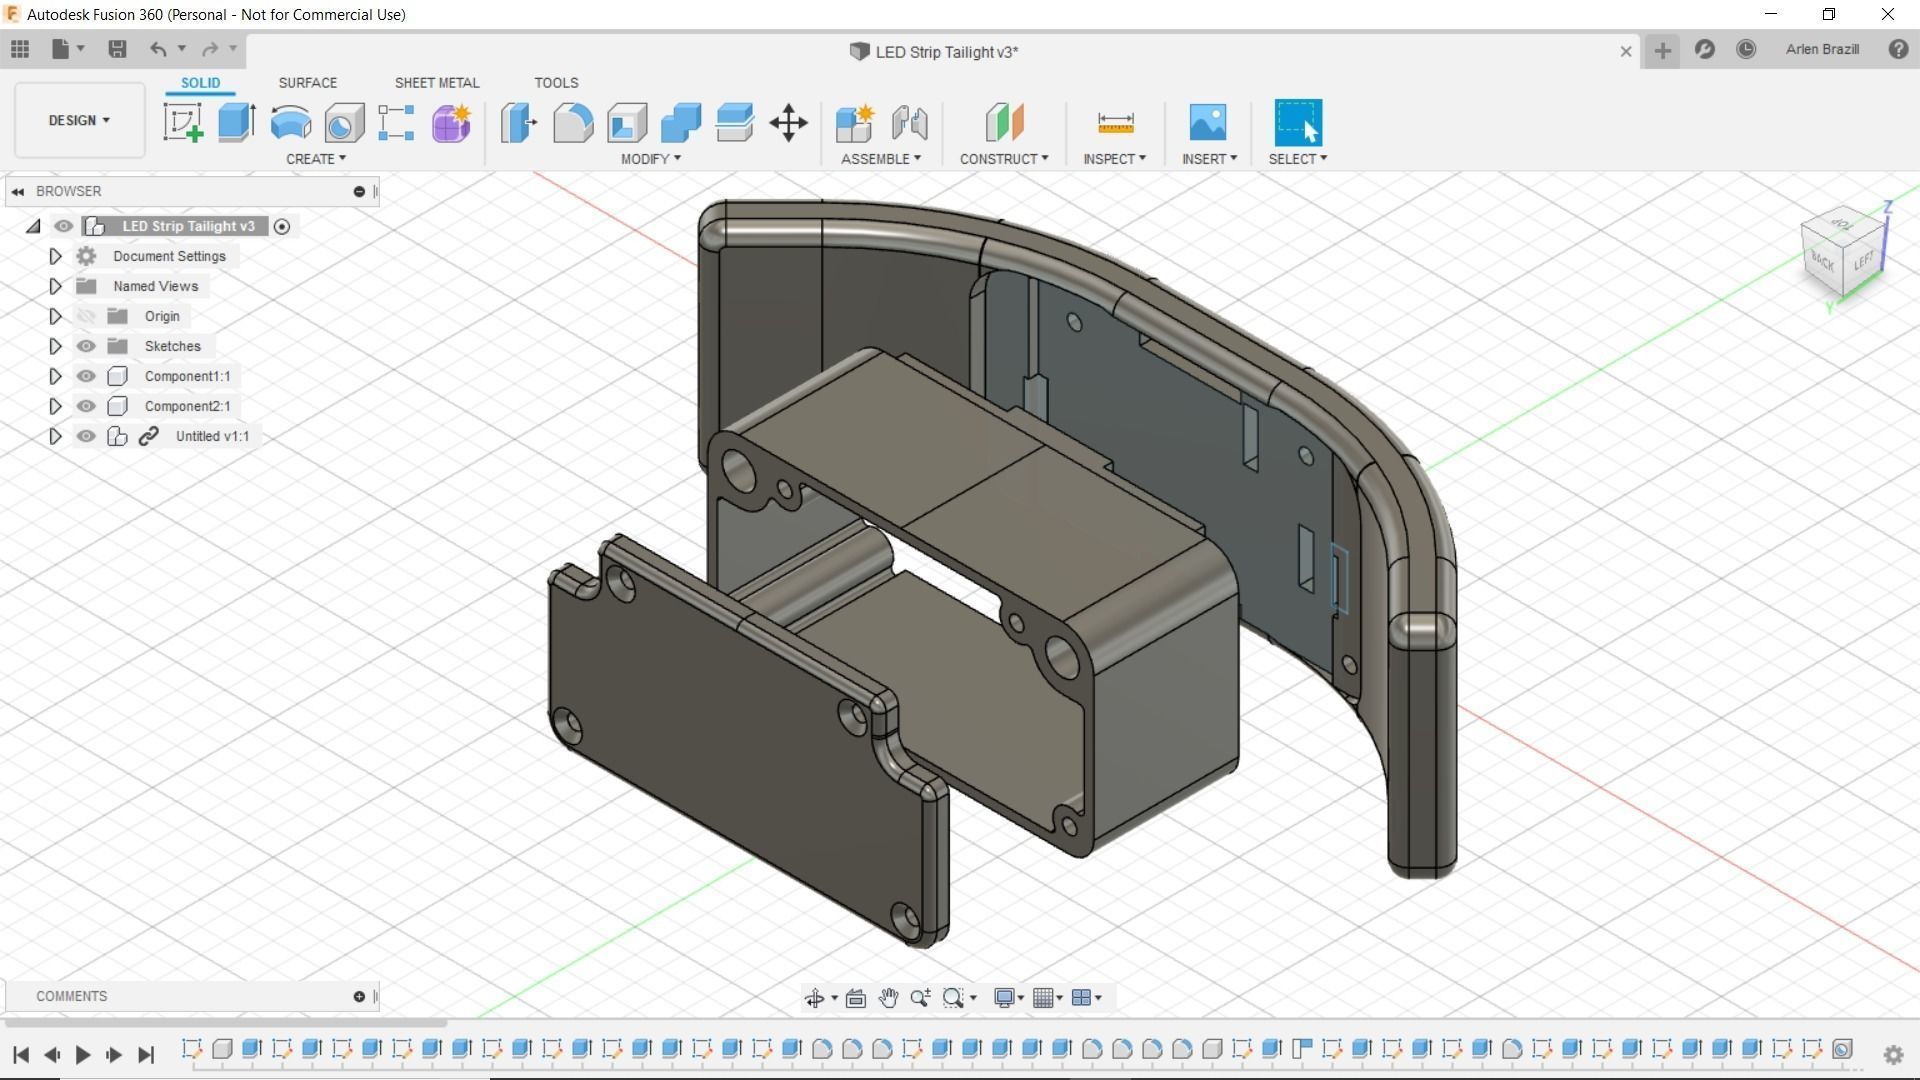
Task: Select the Fillet tool
Action: coord(573,123)
